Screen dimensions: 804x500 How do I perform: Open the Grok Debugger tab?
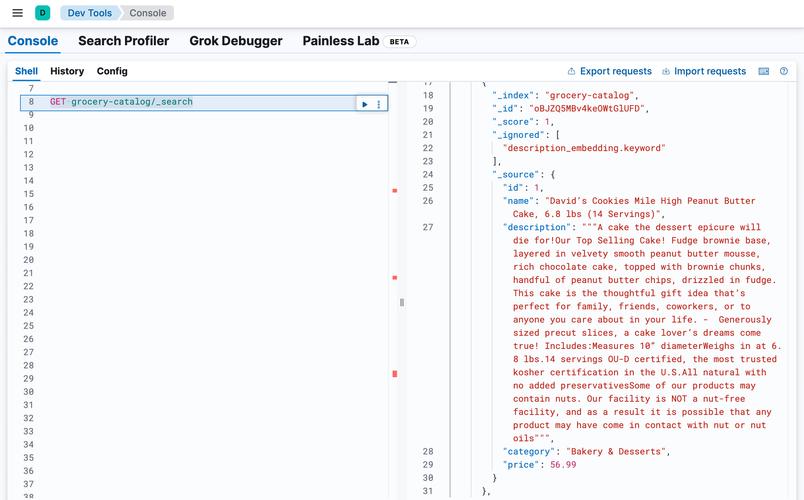236,41
